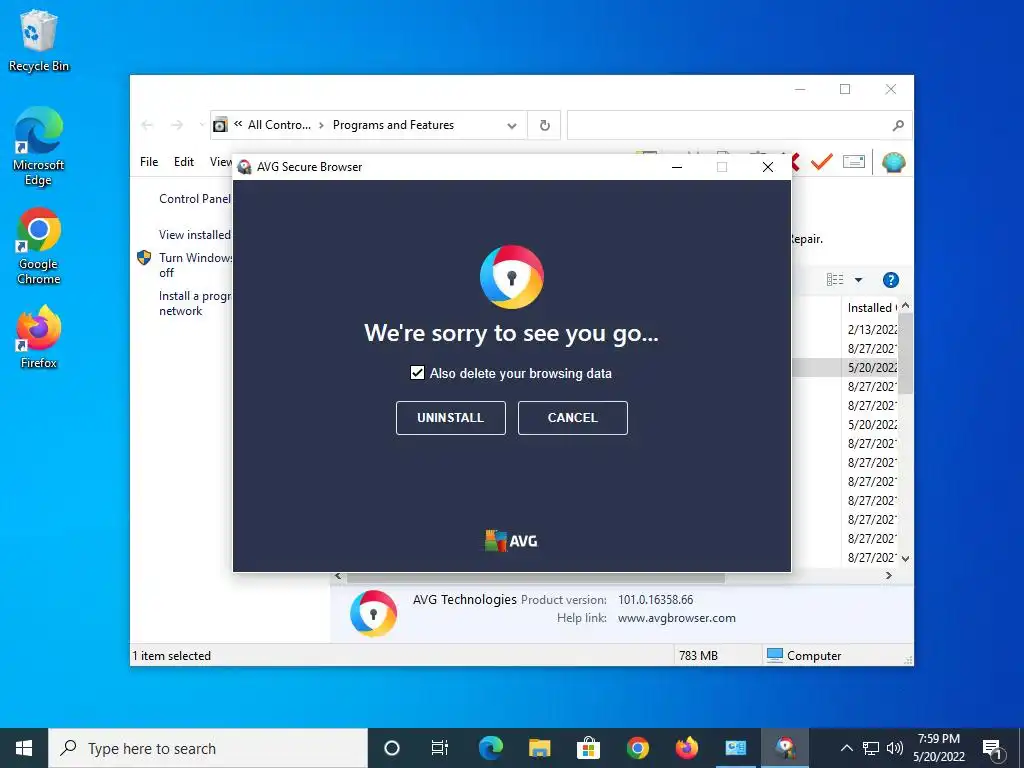The width and height of the screenshot is (1024, 768).
Task: Open Cortana from the taskbar
Action: pyautogui.click(x=392, y=748)
